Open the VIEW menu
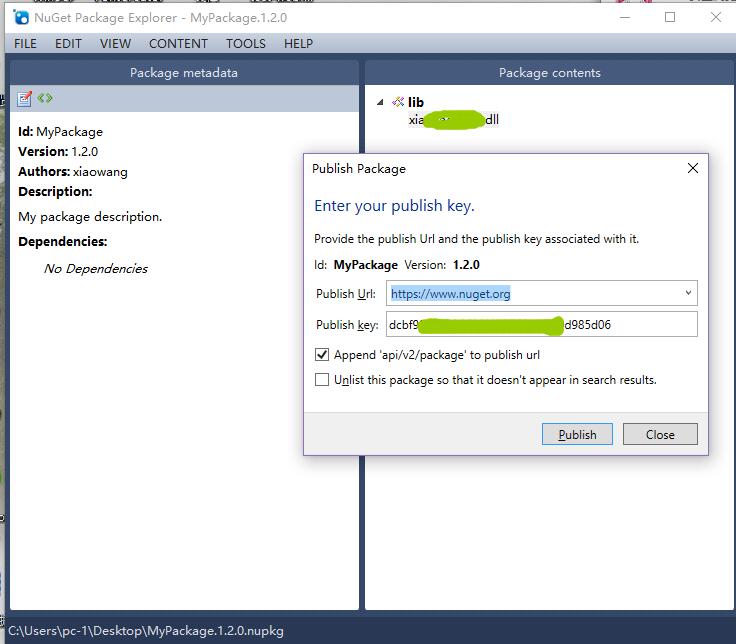Image resolution: width=736 pixels, height=644 pixels. pyautogui.click(x=115, y=44)
